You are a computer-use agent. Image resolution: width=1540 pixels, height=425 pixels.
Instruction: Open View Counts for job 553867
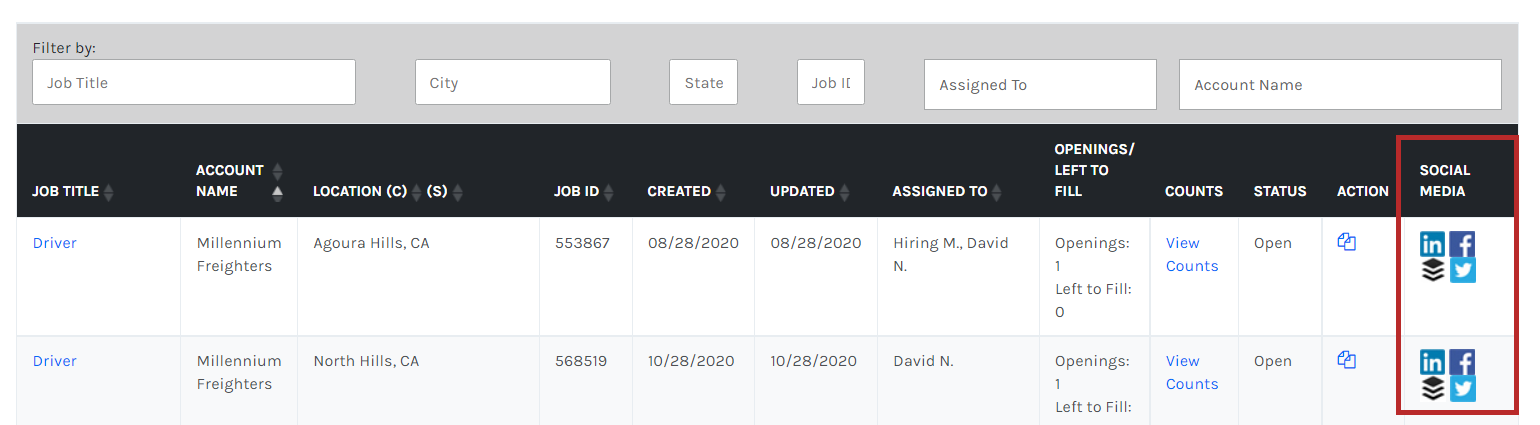coord(1191,254)
